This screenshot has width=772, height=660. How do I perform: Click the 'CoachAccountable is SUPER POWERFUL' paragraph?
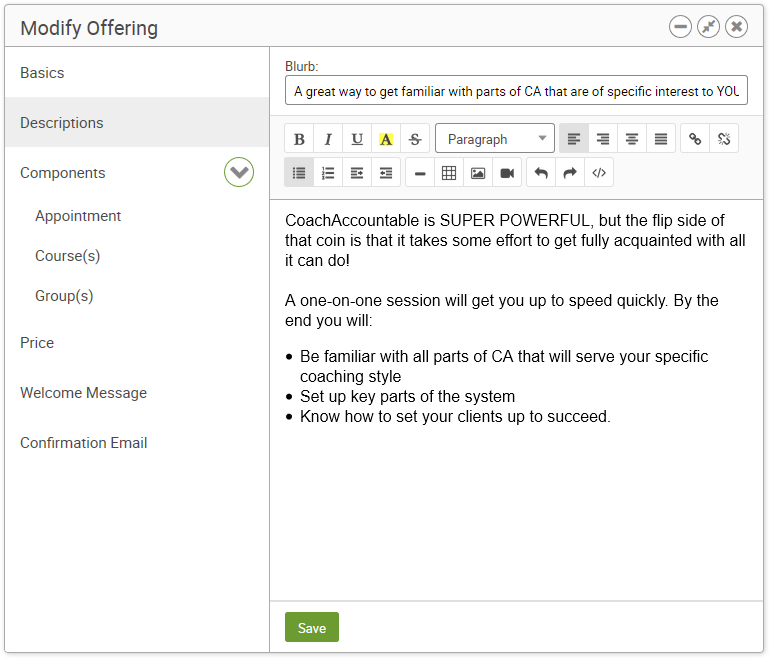[x=515, y=241]
